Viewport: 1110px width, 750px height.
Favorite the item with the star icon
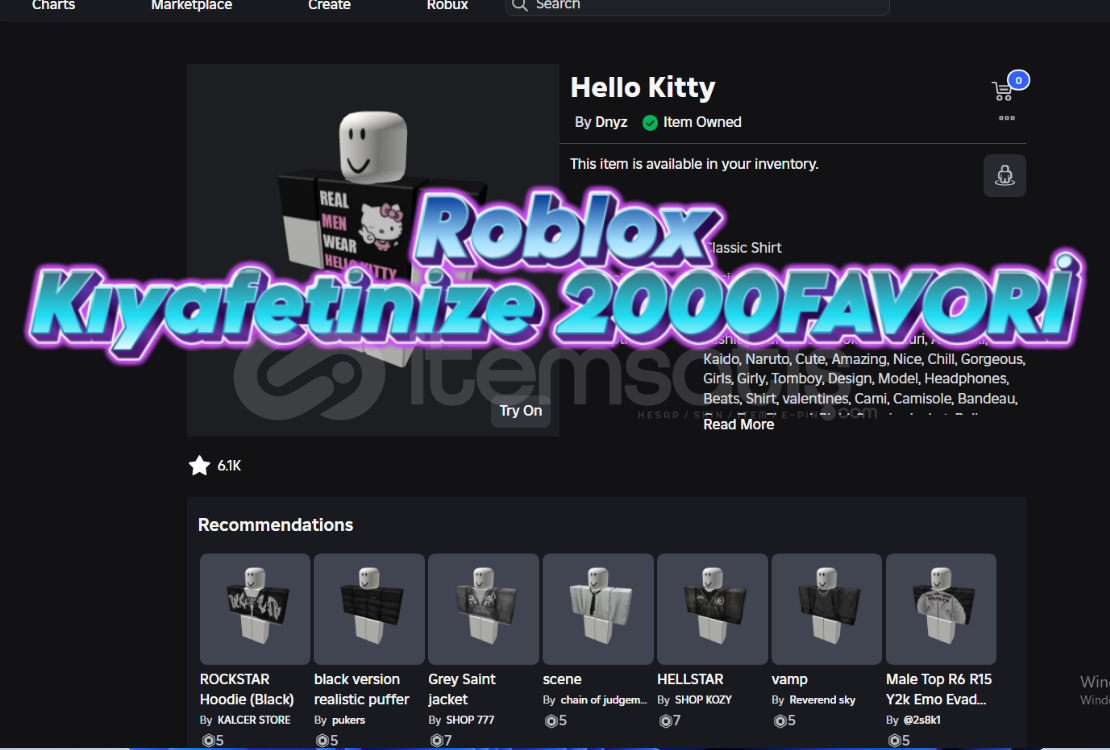coord(200,465)
